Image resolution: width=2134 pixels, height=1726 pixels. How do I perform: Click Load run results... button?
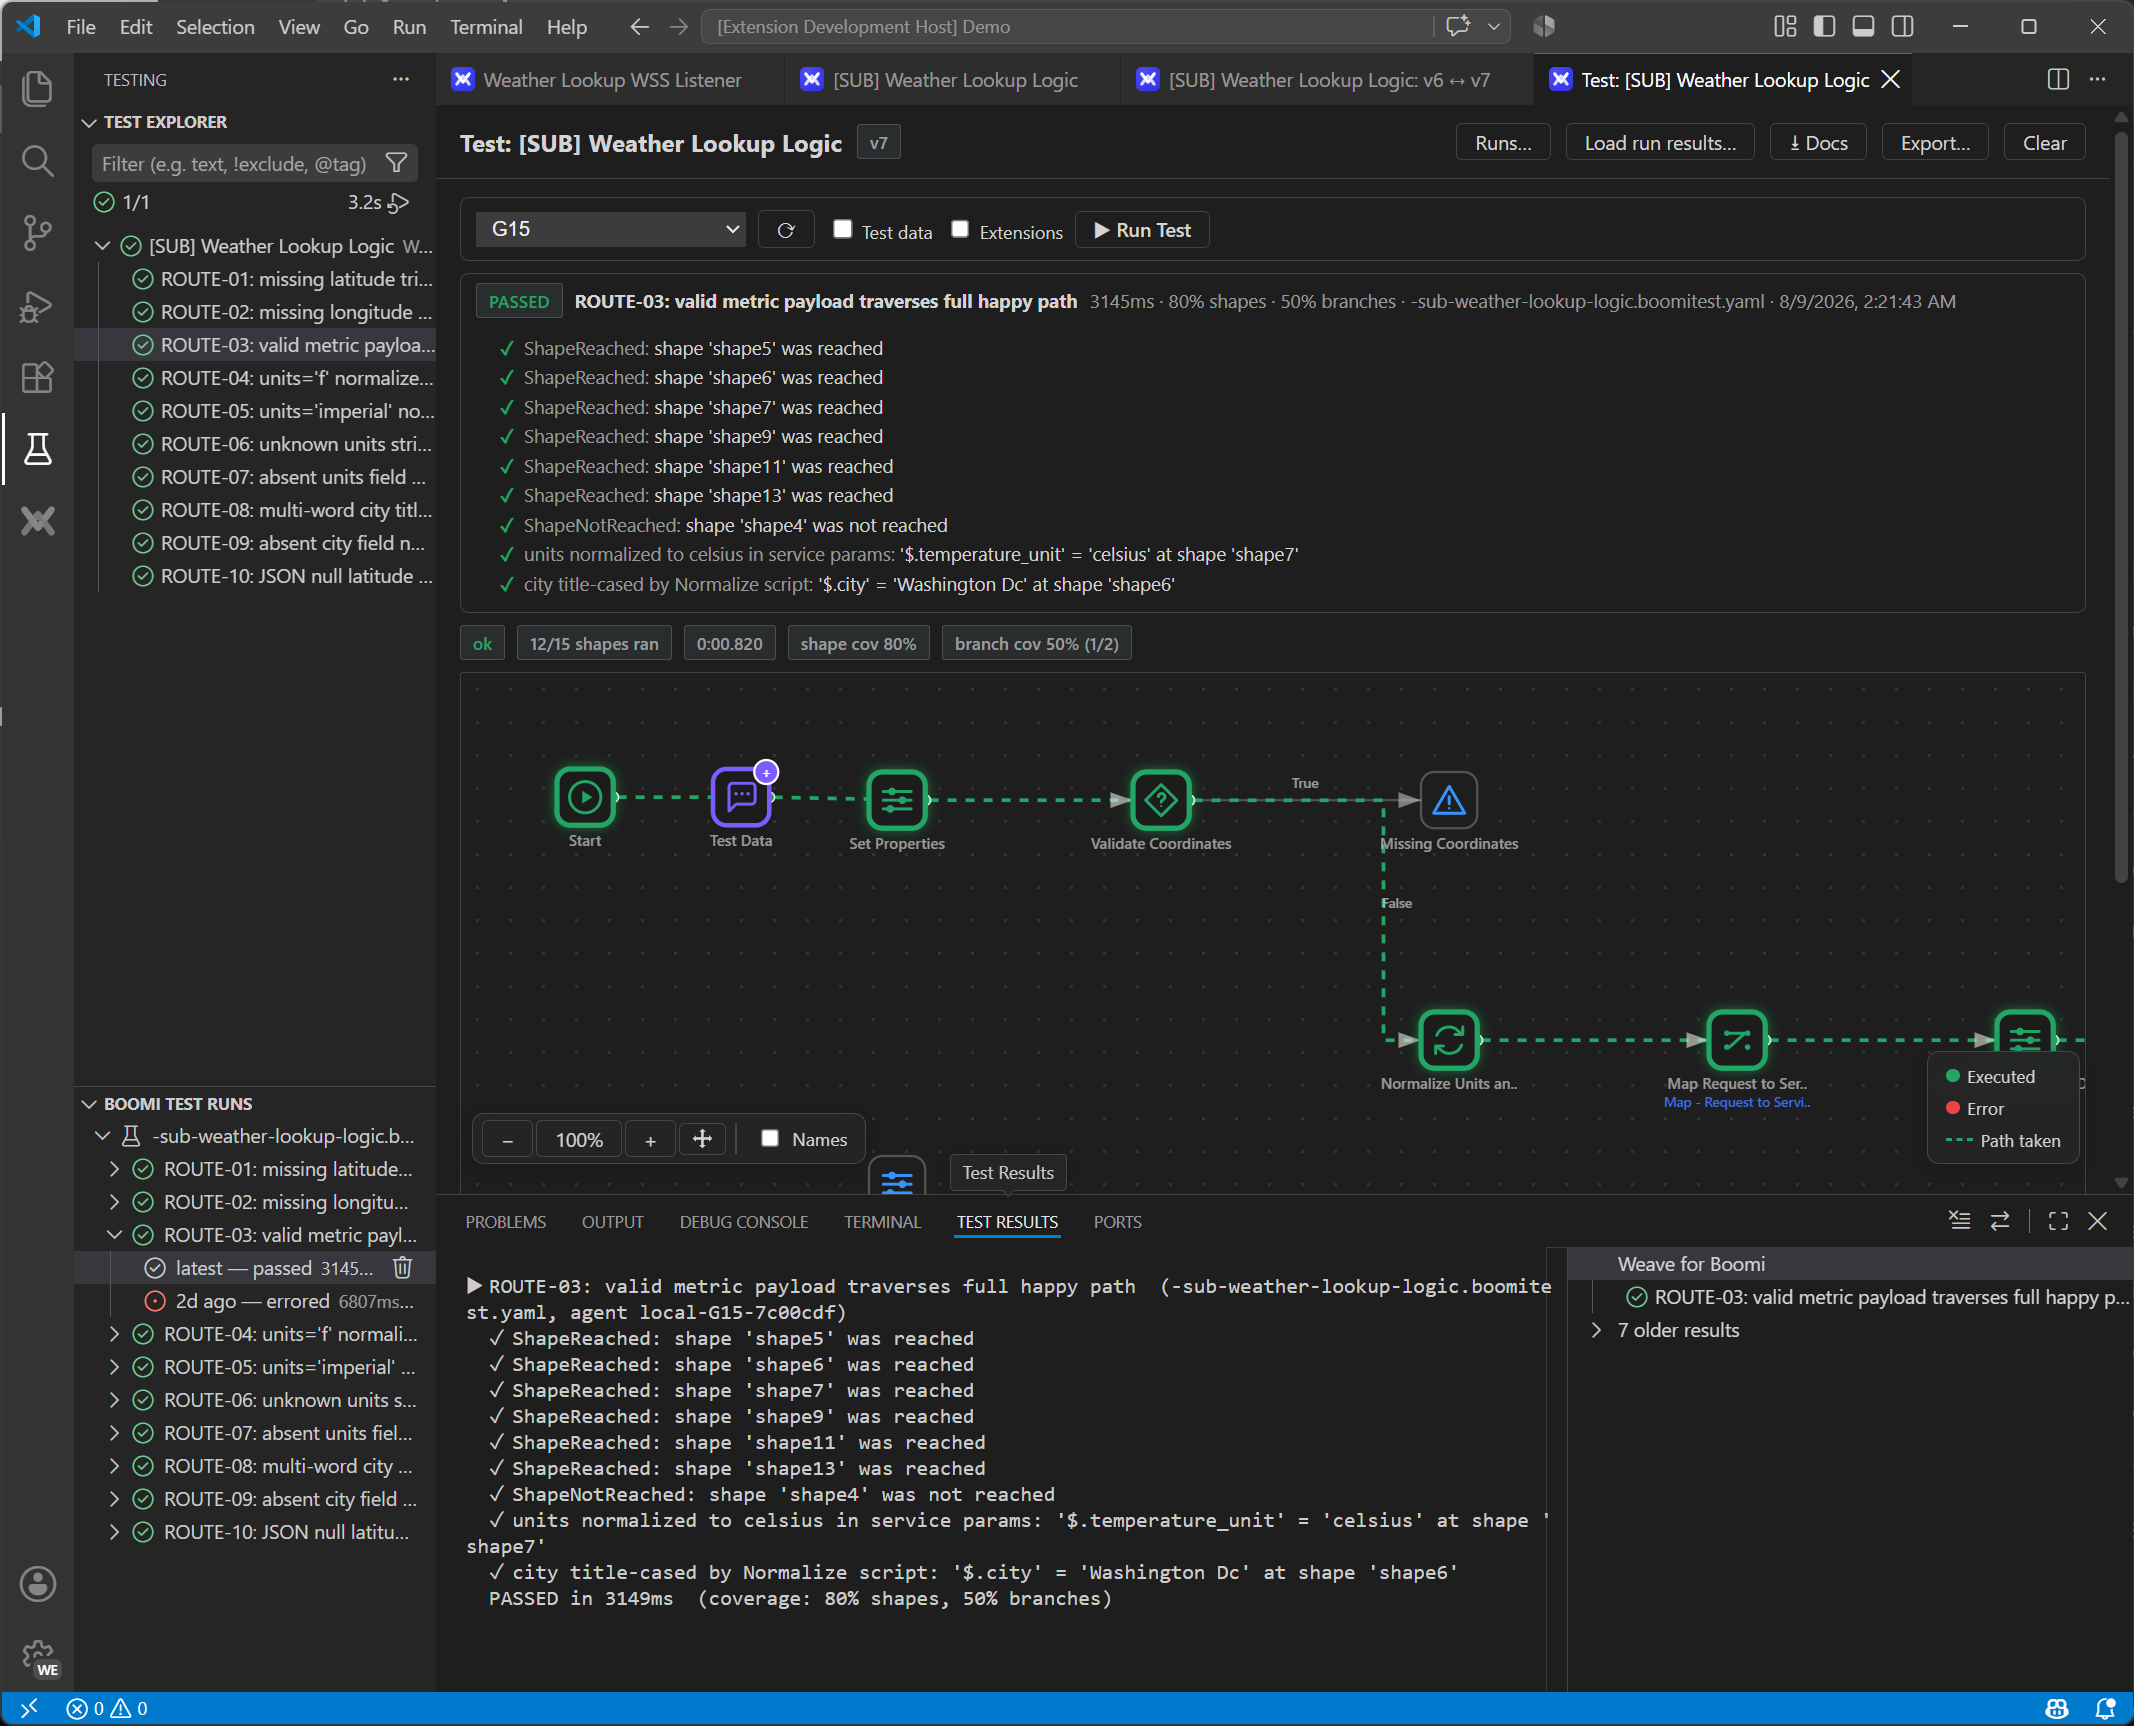tap(1660, 143)
